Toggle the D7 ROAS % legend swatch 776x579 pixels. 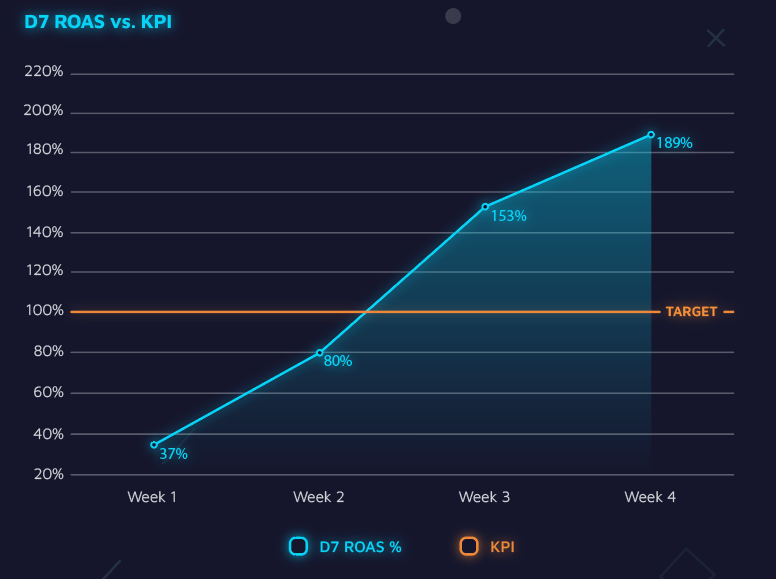pos(298,546)
